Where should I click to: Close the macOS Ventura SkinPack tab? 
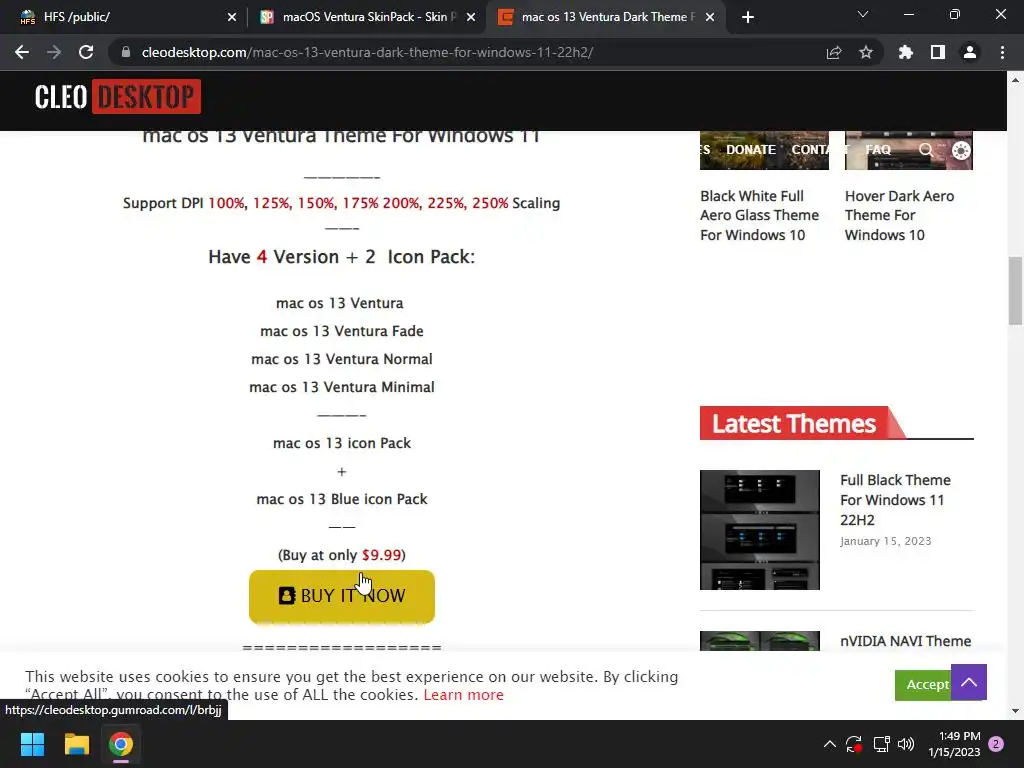471,17
